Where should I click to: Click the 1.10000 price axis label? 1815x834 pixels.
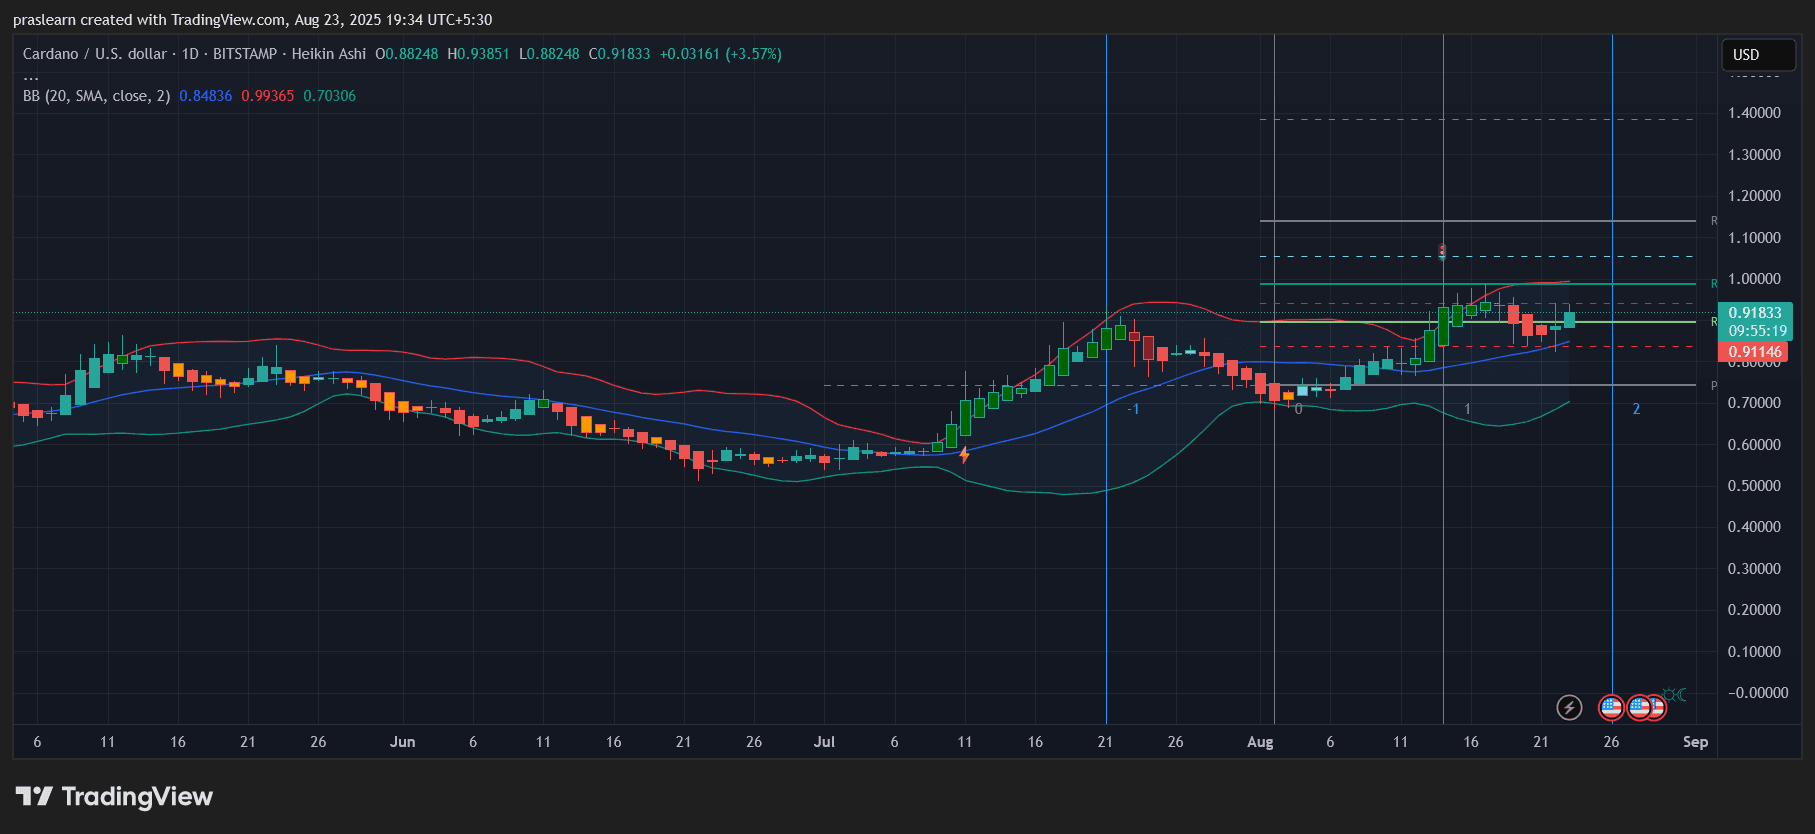[x=1754, y=238]
